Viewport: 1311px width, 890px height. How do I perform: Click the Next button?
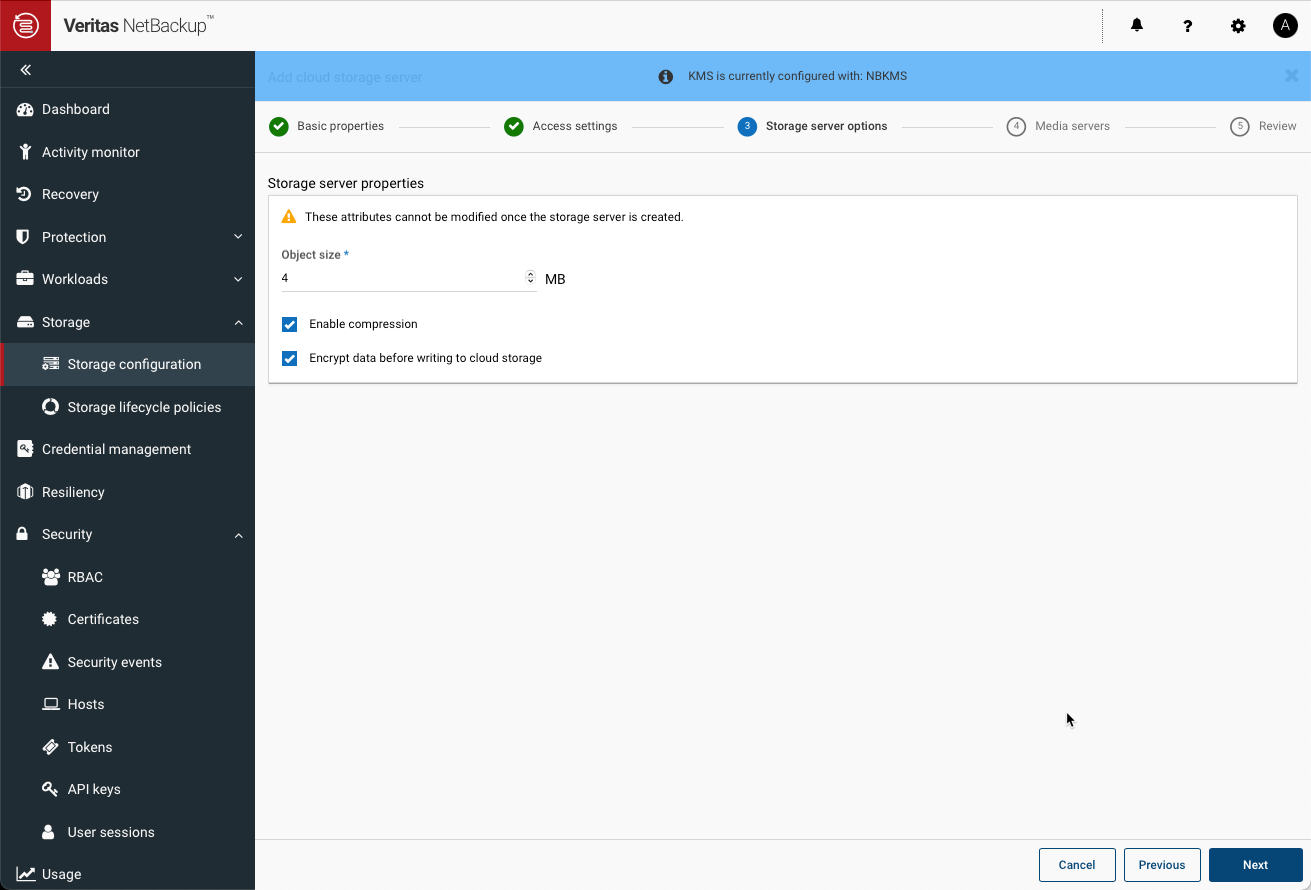[1256, 865]
